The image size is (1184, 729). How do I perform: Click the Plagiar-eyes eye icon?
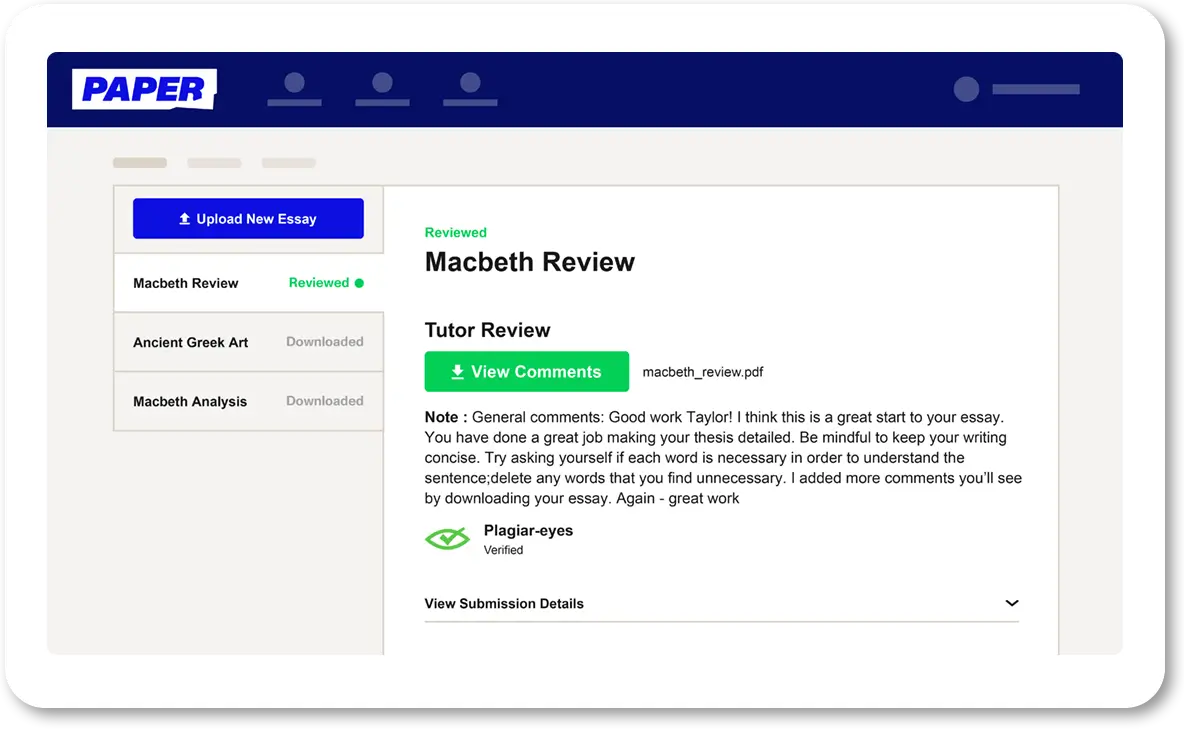click(447, 539)
